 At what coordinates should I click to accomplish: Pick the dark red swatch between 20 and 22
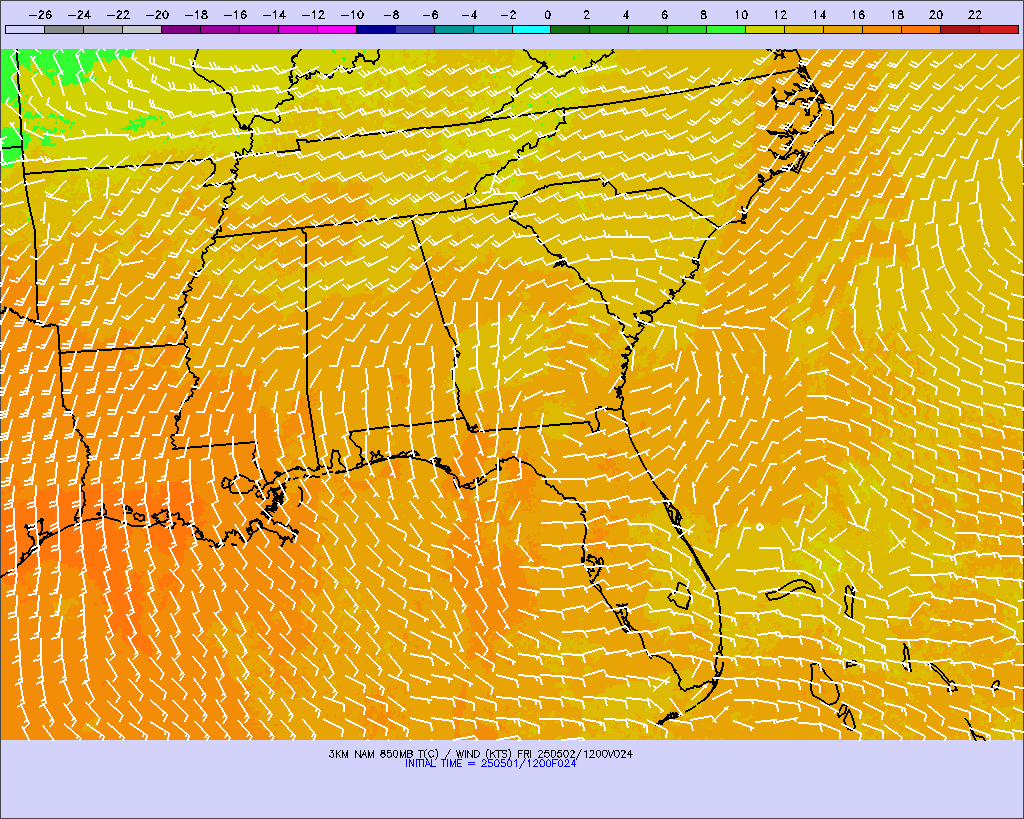[961, 29]
